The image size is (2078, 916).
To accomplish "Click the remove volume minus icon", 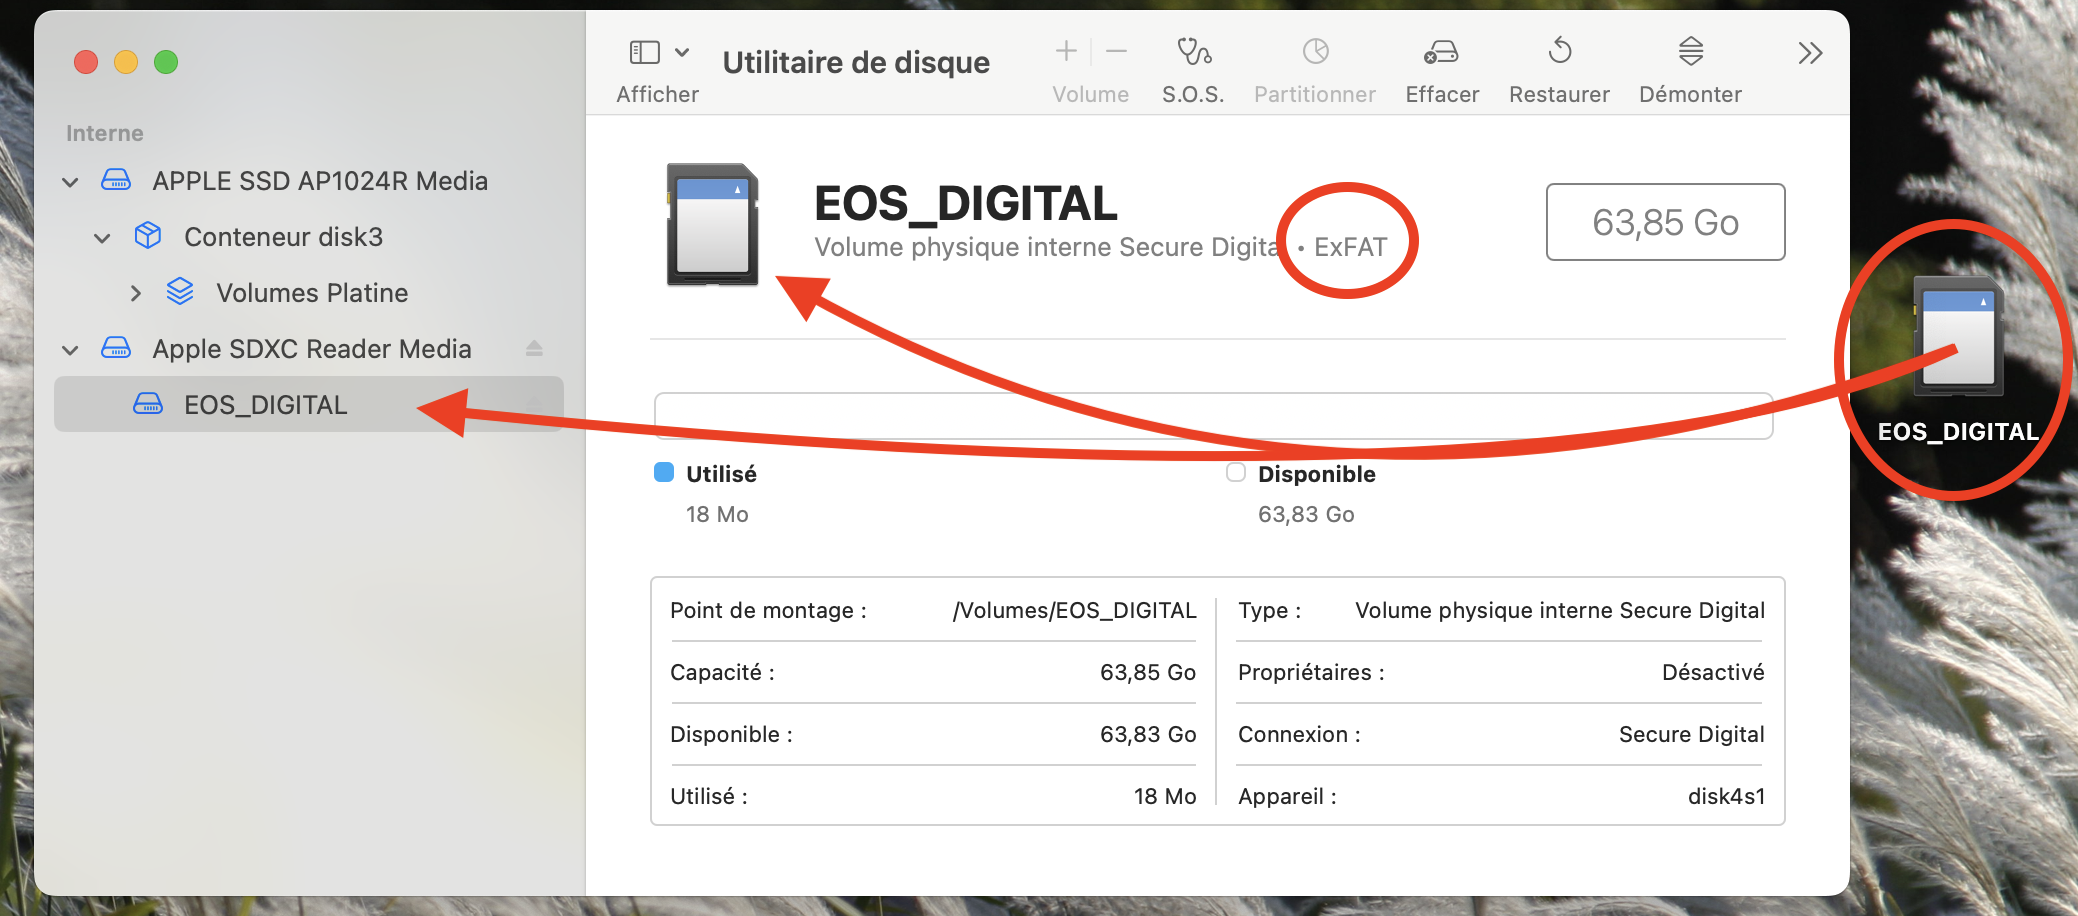I will [x=1117, y=51].
